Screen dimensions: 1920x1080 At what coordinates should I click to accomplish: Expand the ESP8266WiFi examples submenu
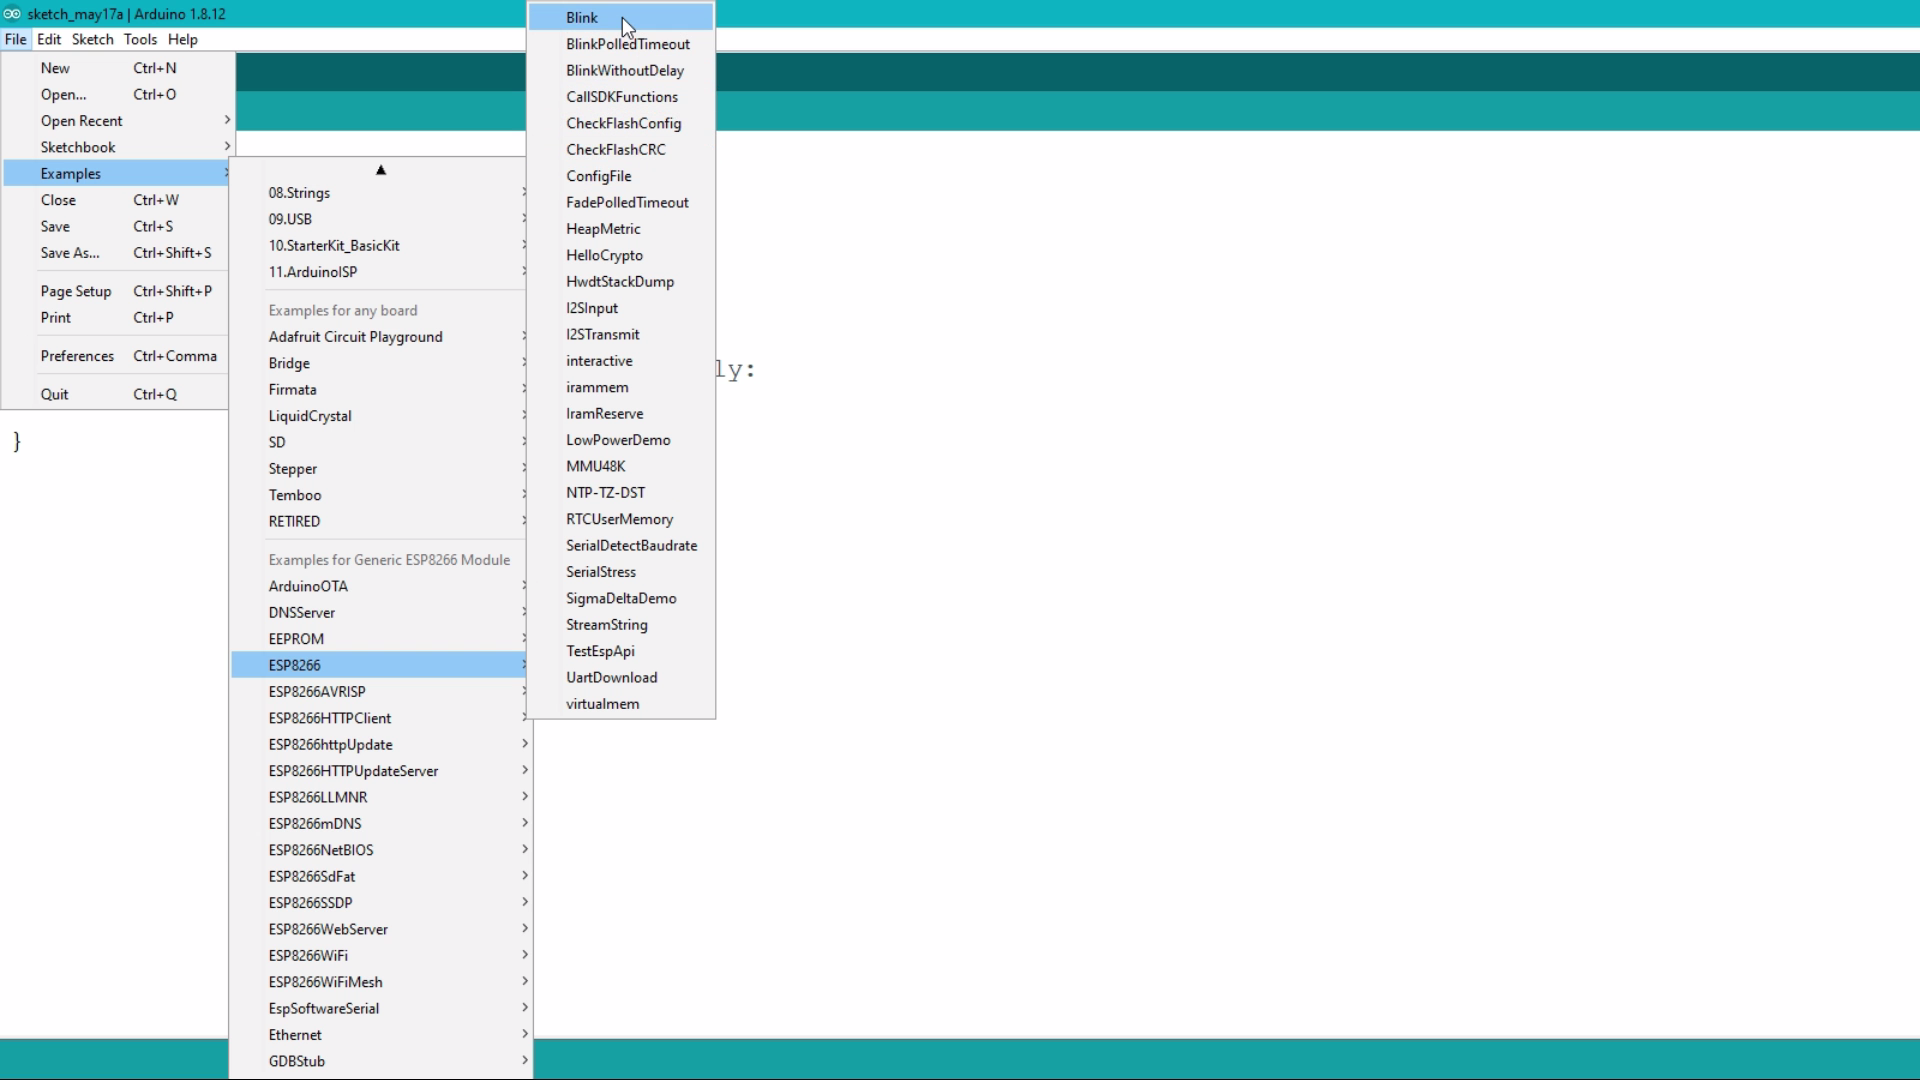[380, 956]
